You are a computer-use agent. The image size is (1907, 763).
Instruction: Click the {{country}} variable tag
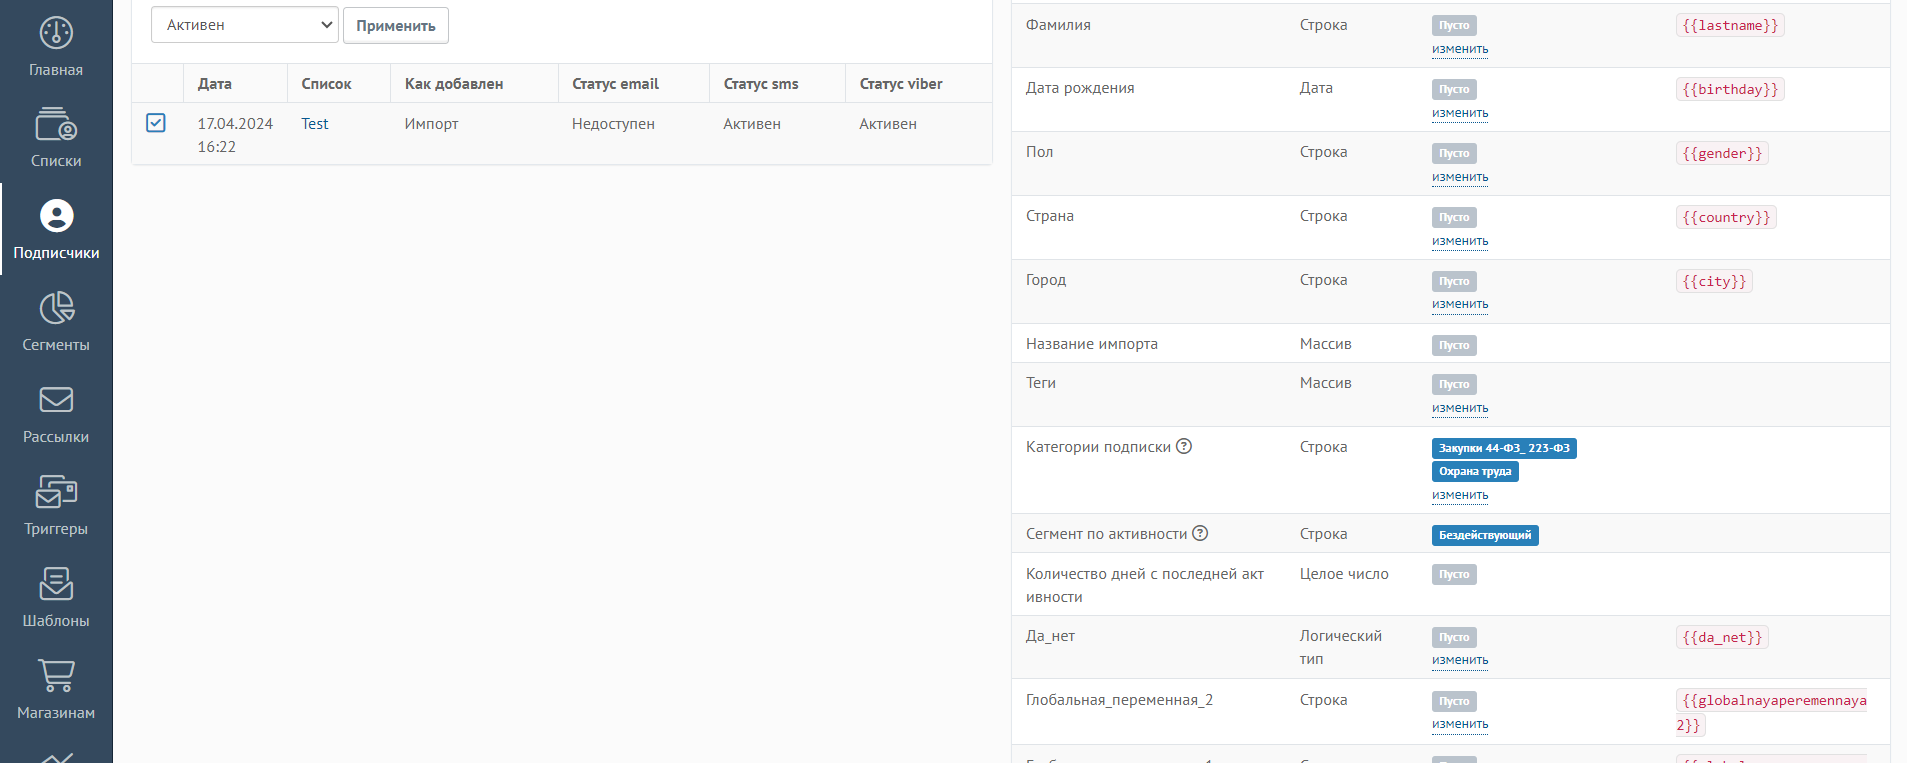[x=1726, y=218]
